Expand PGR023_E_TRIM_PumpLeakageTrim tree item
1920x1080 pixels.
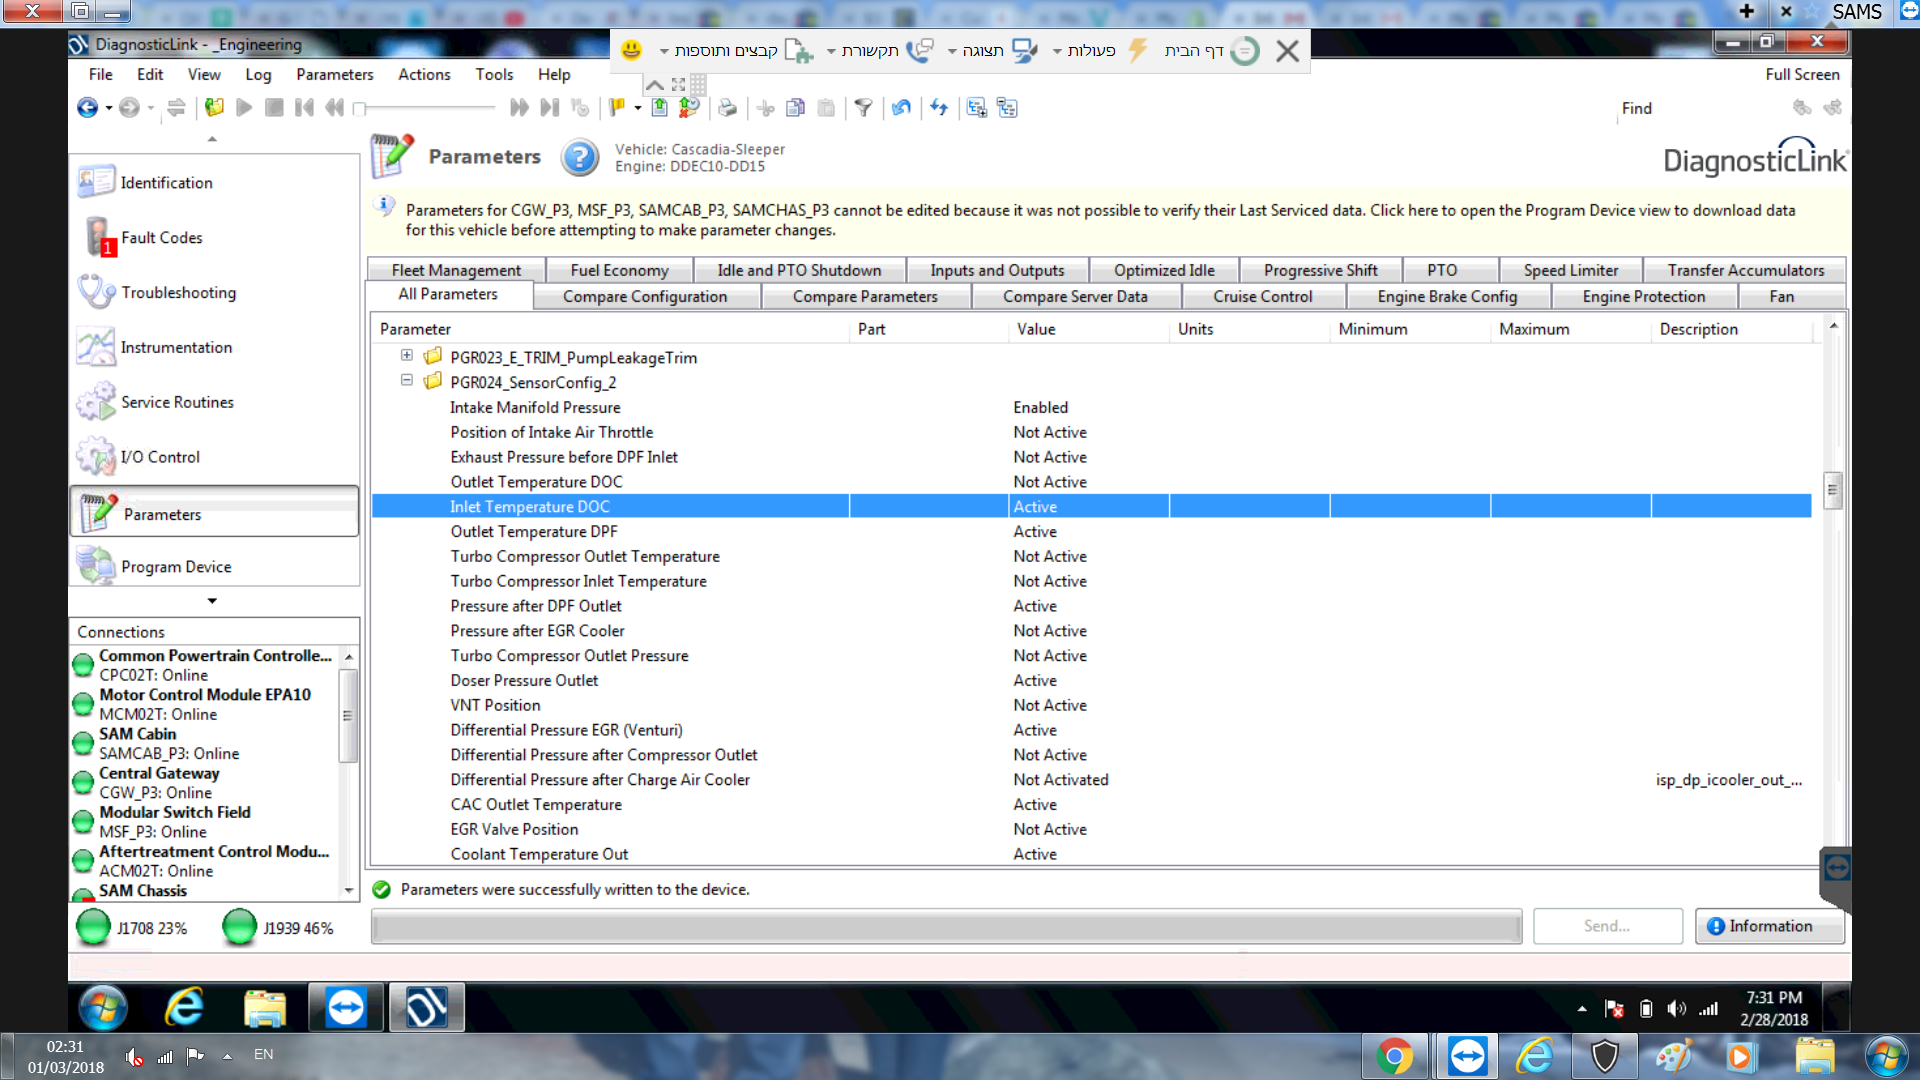tap(409, 356)
